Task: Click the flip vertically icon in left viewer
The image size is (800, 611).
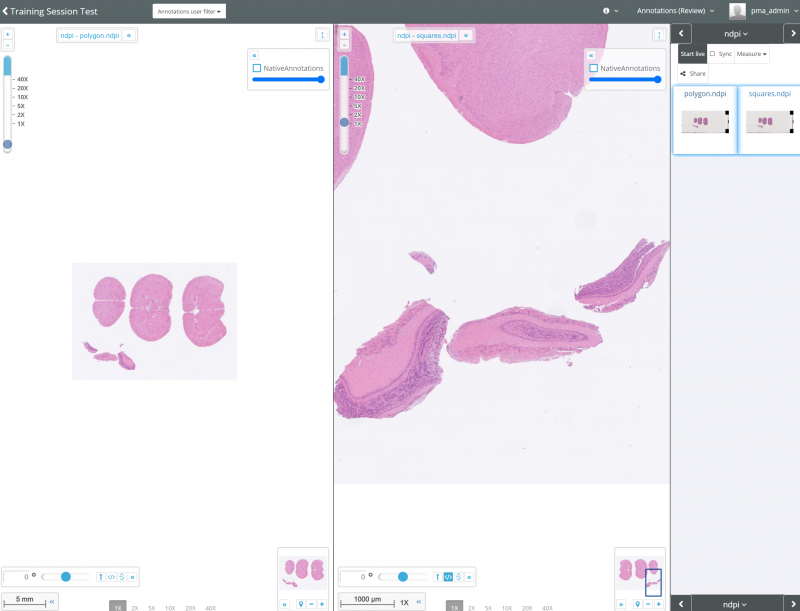Action: click(x=122, y=577)
